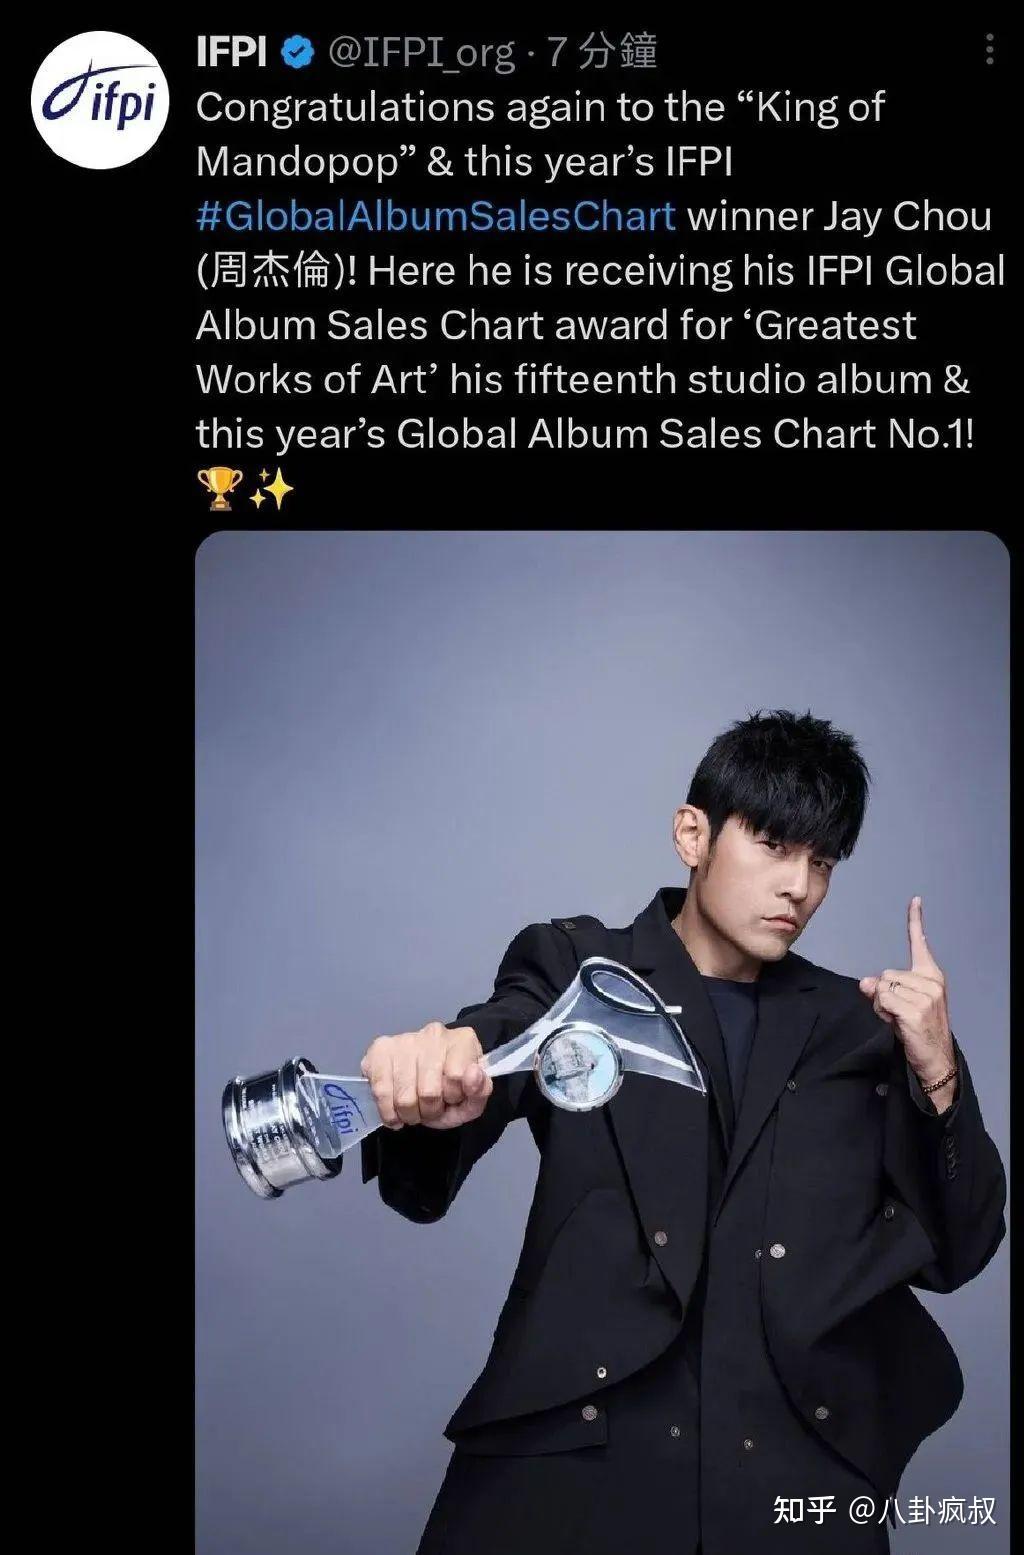
Task: Click the words 'Greatest Works of Art'
Action: 555,352
